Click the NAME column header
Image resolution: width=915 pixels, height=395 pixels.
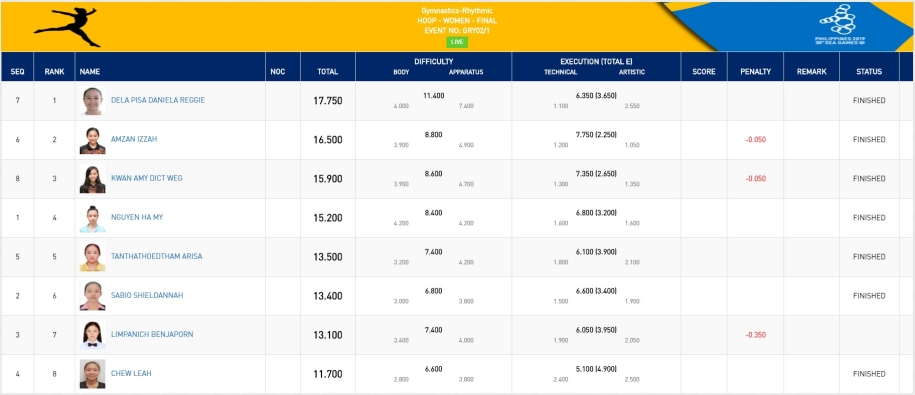click(x=90, y=72)
